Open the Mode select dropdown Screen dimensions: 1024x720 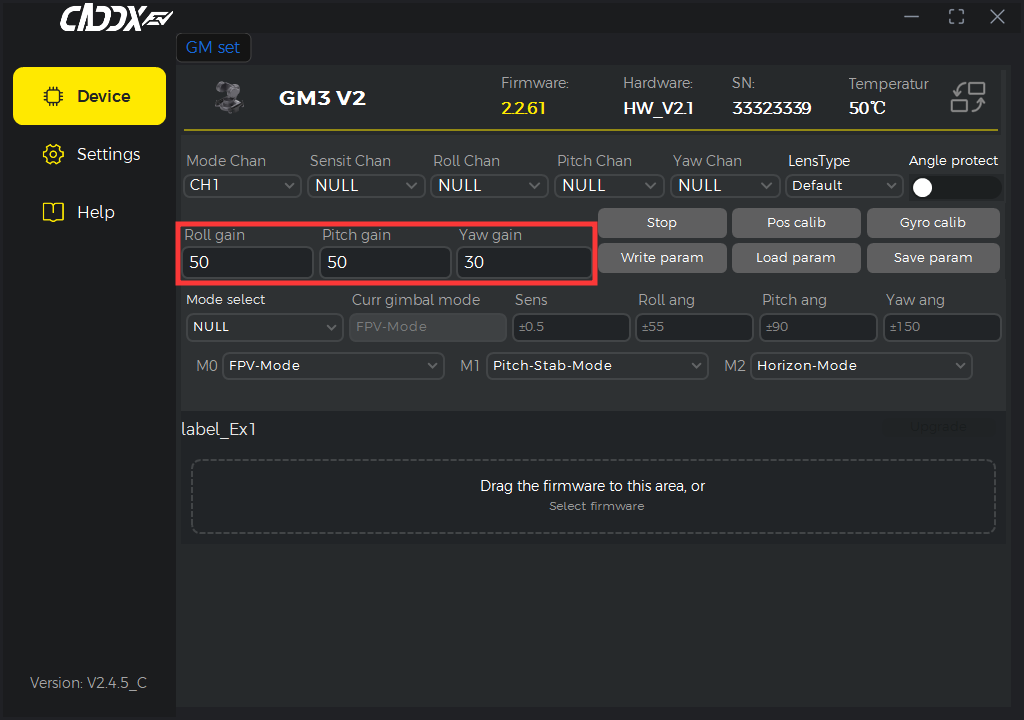(264, 327)
